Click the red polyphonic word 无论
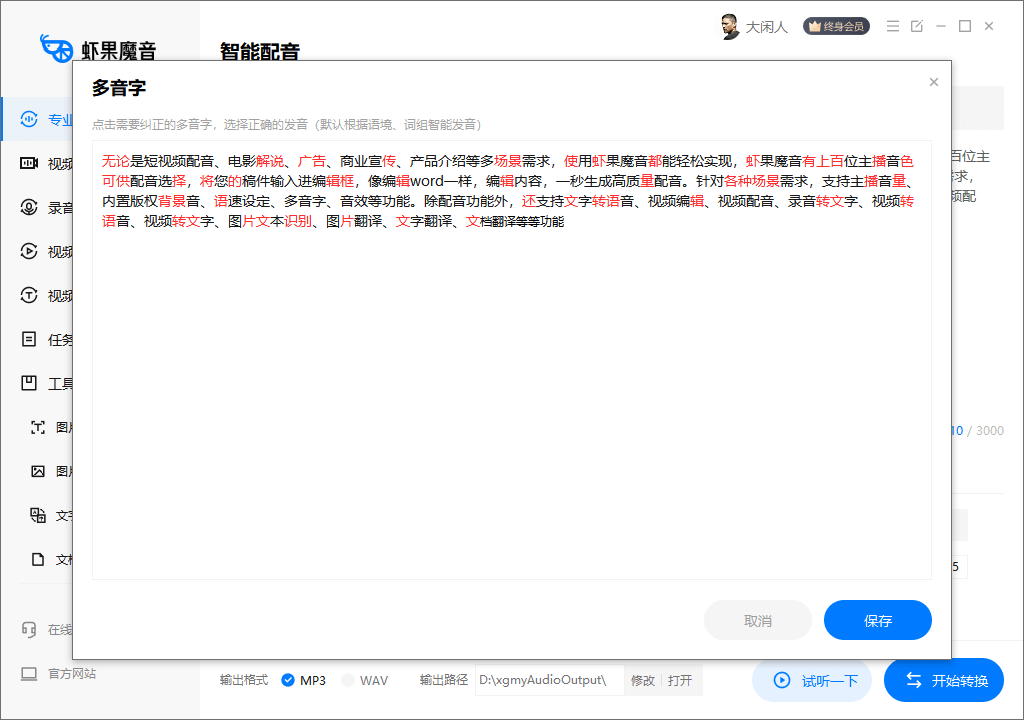This screenshot has height=720, width=1024. (116, 161)
